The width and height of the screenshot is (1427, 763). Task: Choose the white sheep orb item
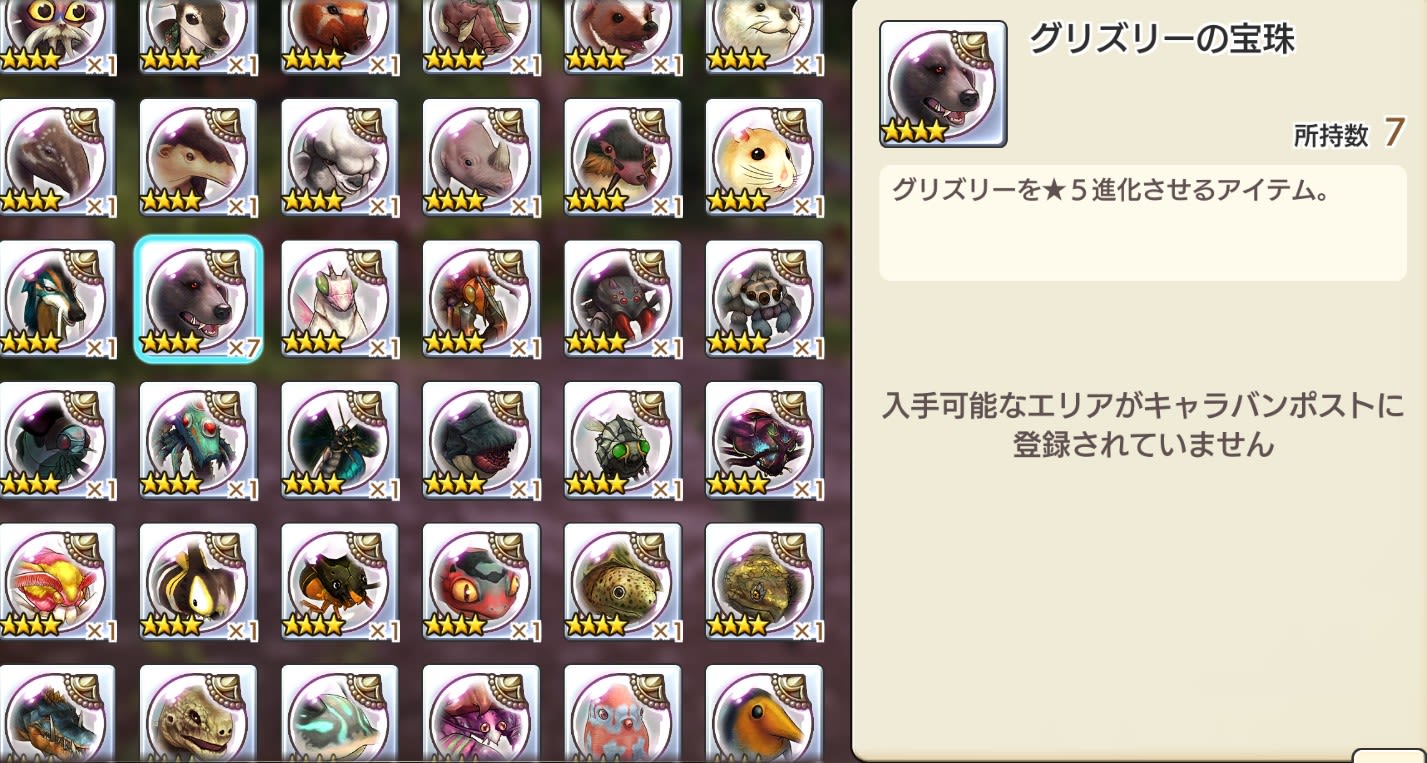[340, 158]
